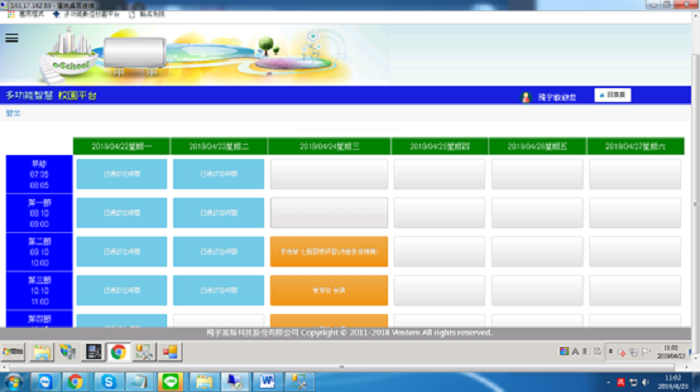Open the globe network icon in remote taskbar

point(67,352)
